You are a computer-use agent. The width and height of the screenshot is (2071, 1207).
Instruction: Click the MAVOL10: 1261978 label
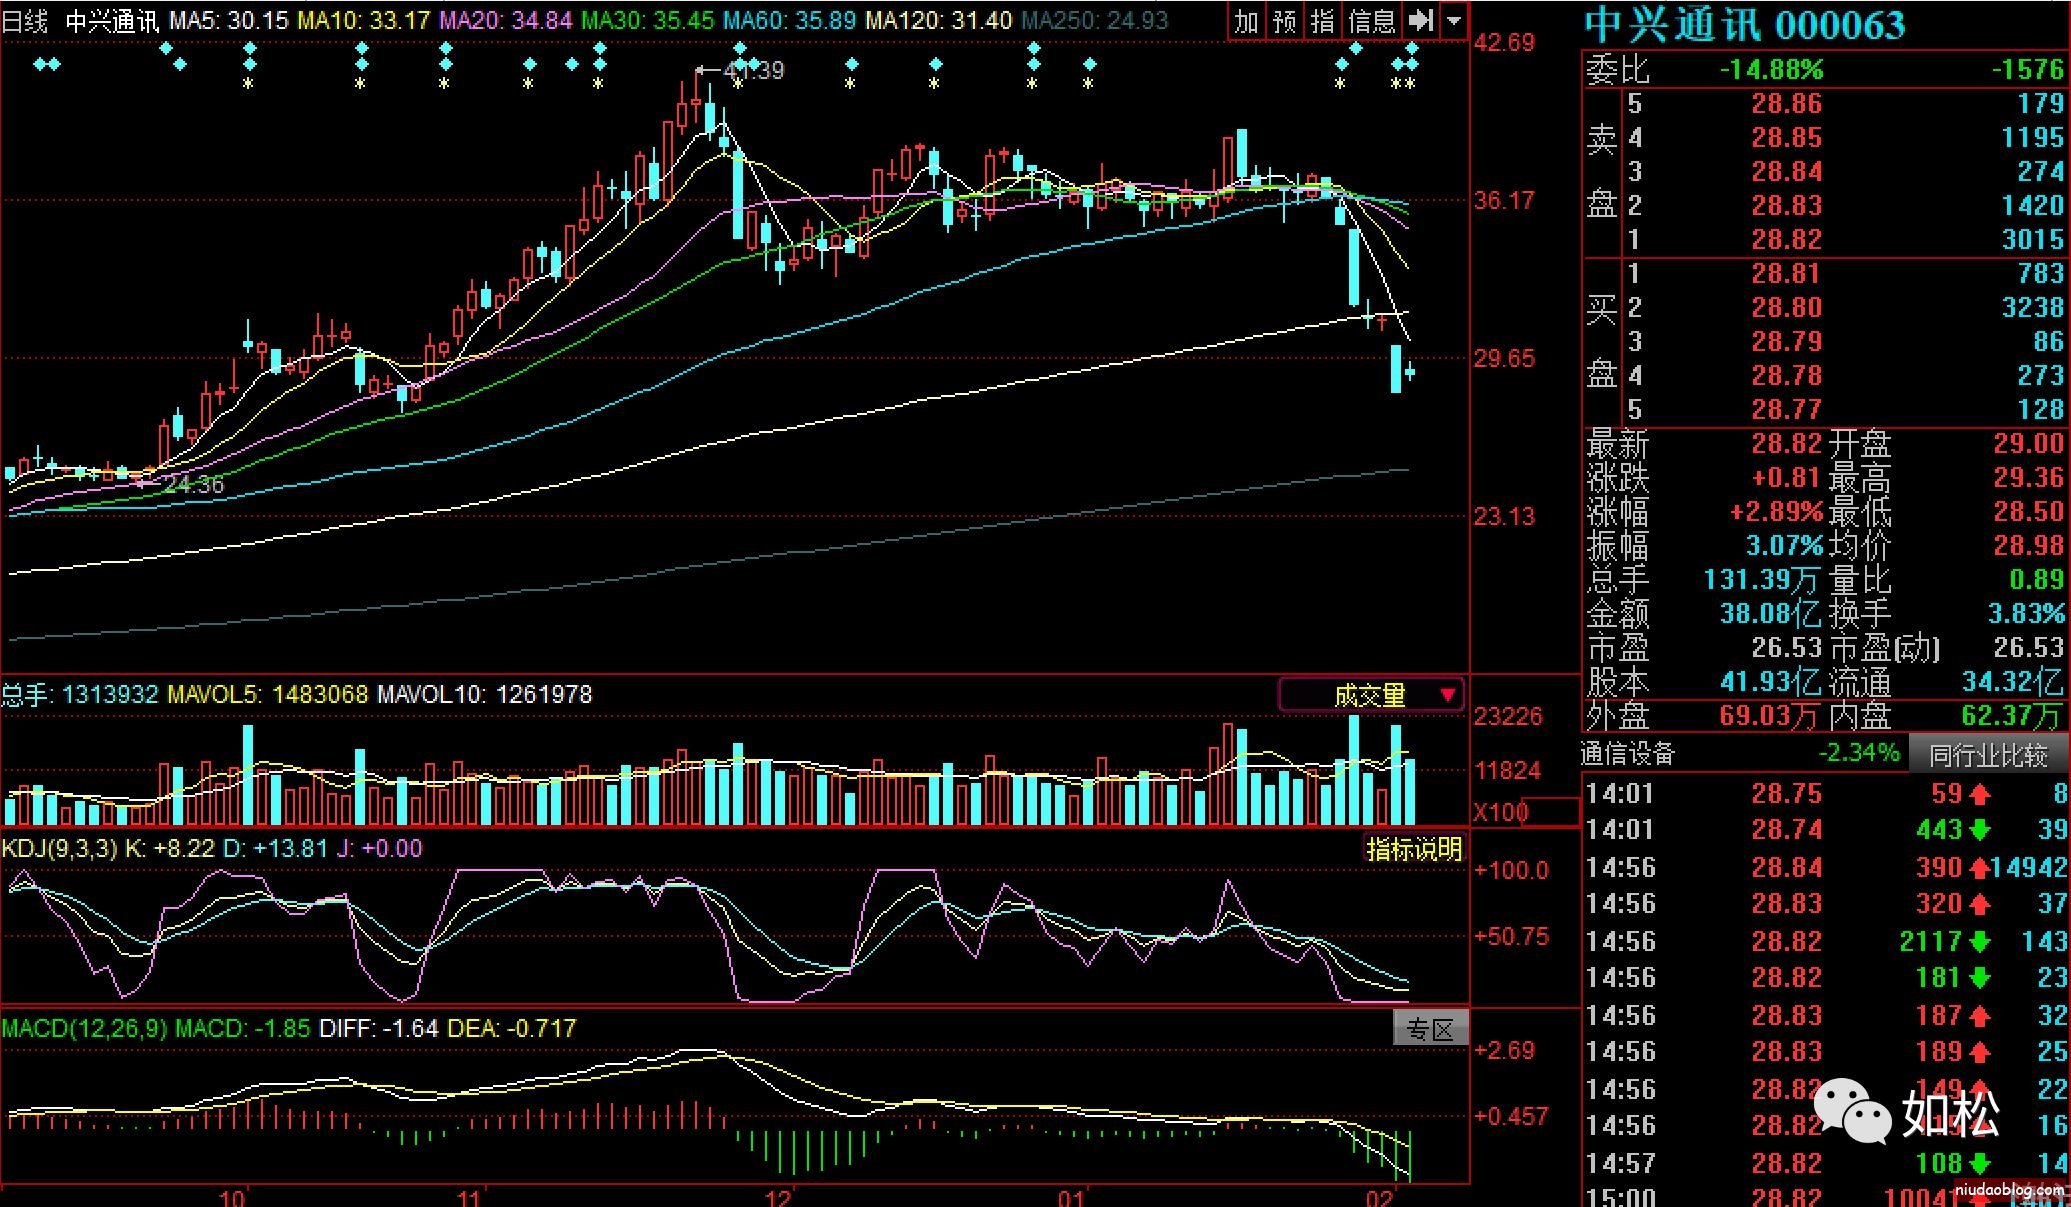485,694
